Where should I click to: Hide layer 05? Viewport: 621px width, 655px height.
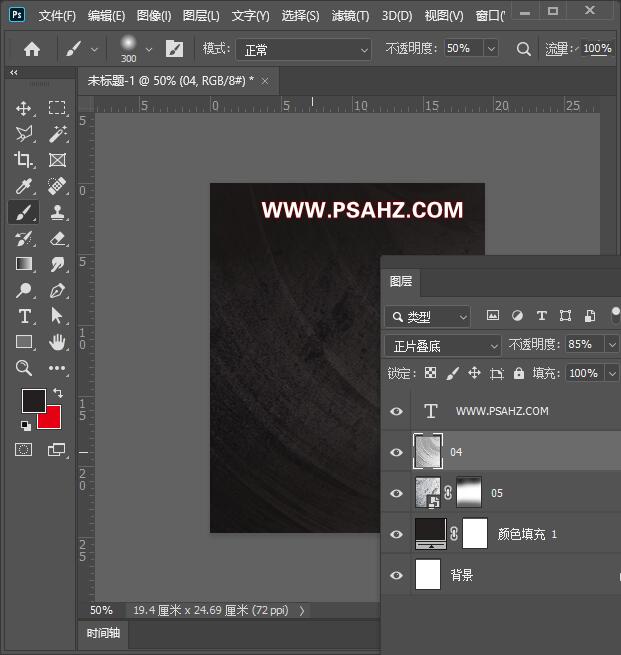click(x=396, y=493)
